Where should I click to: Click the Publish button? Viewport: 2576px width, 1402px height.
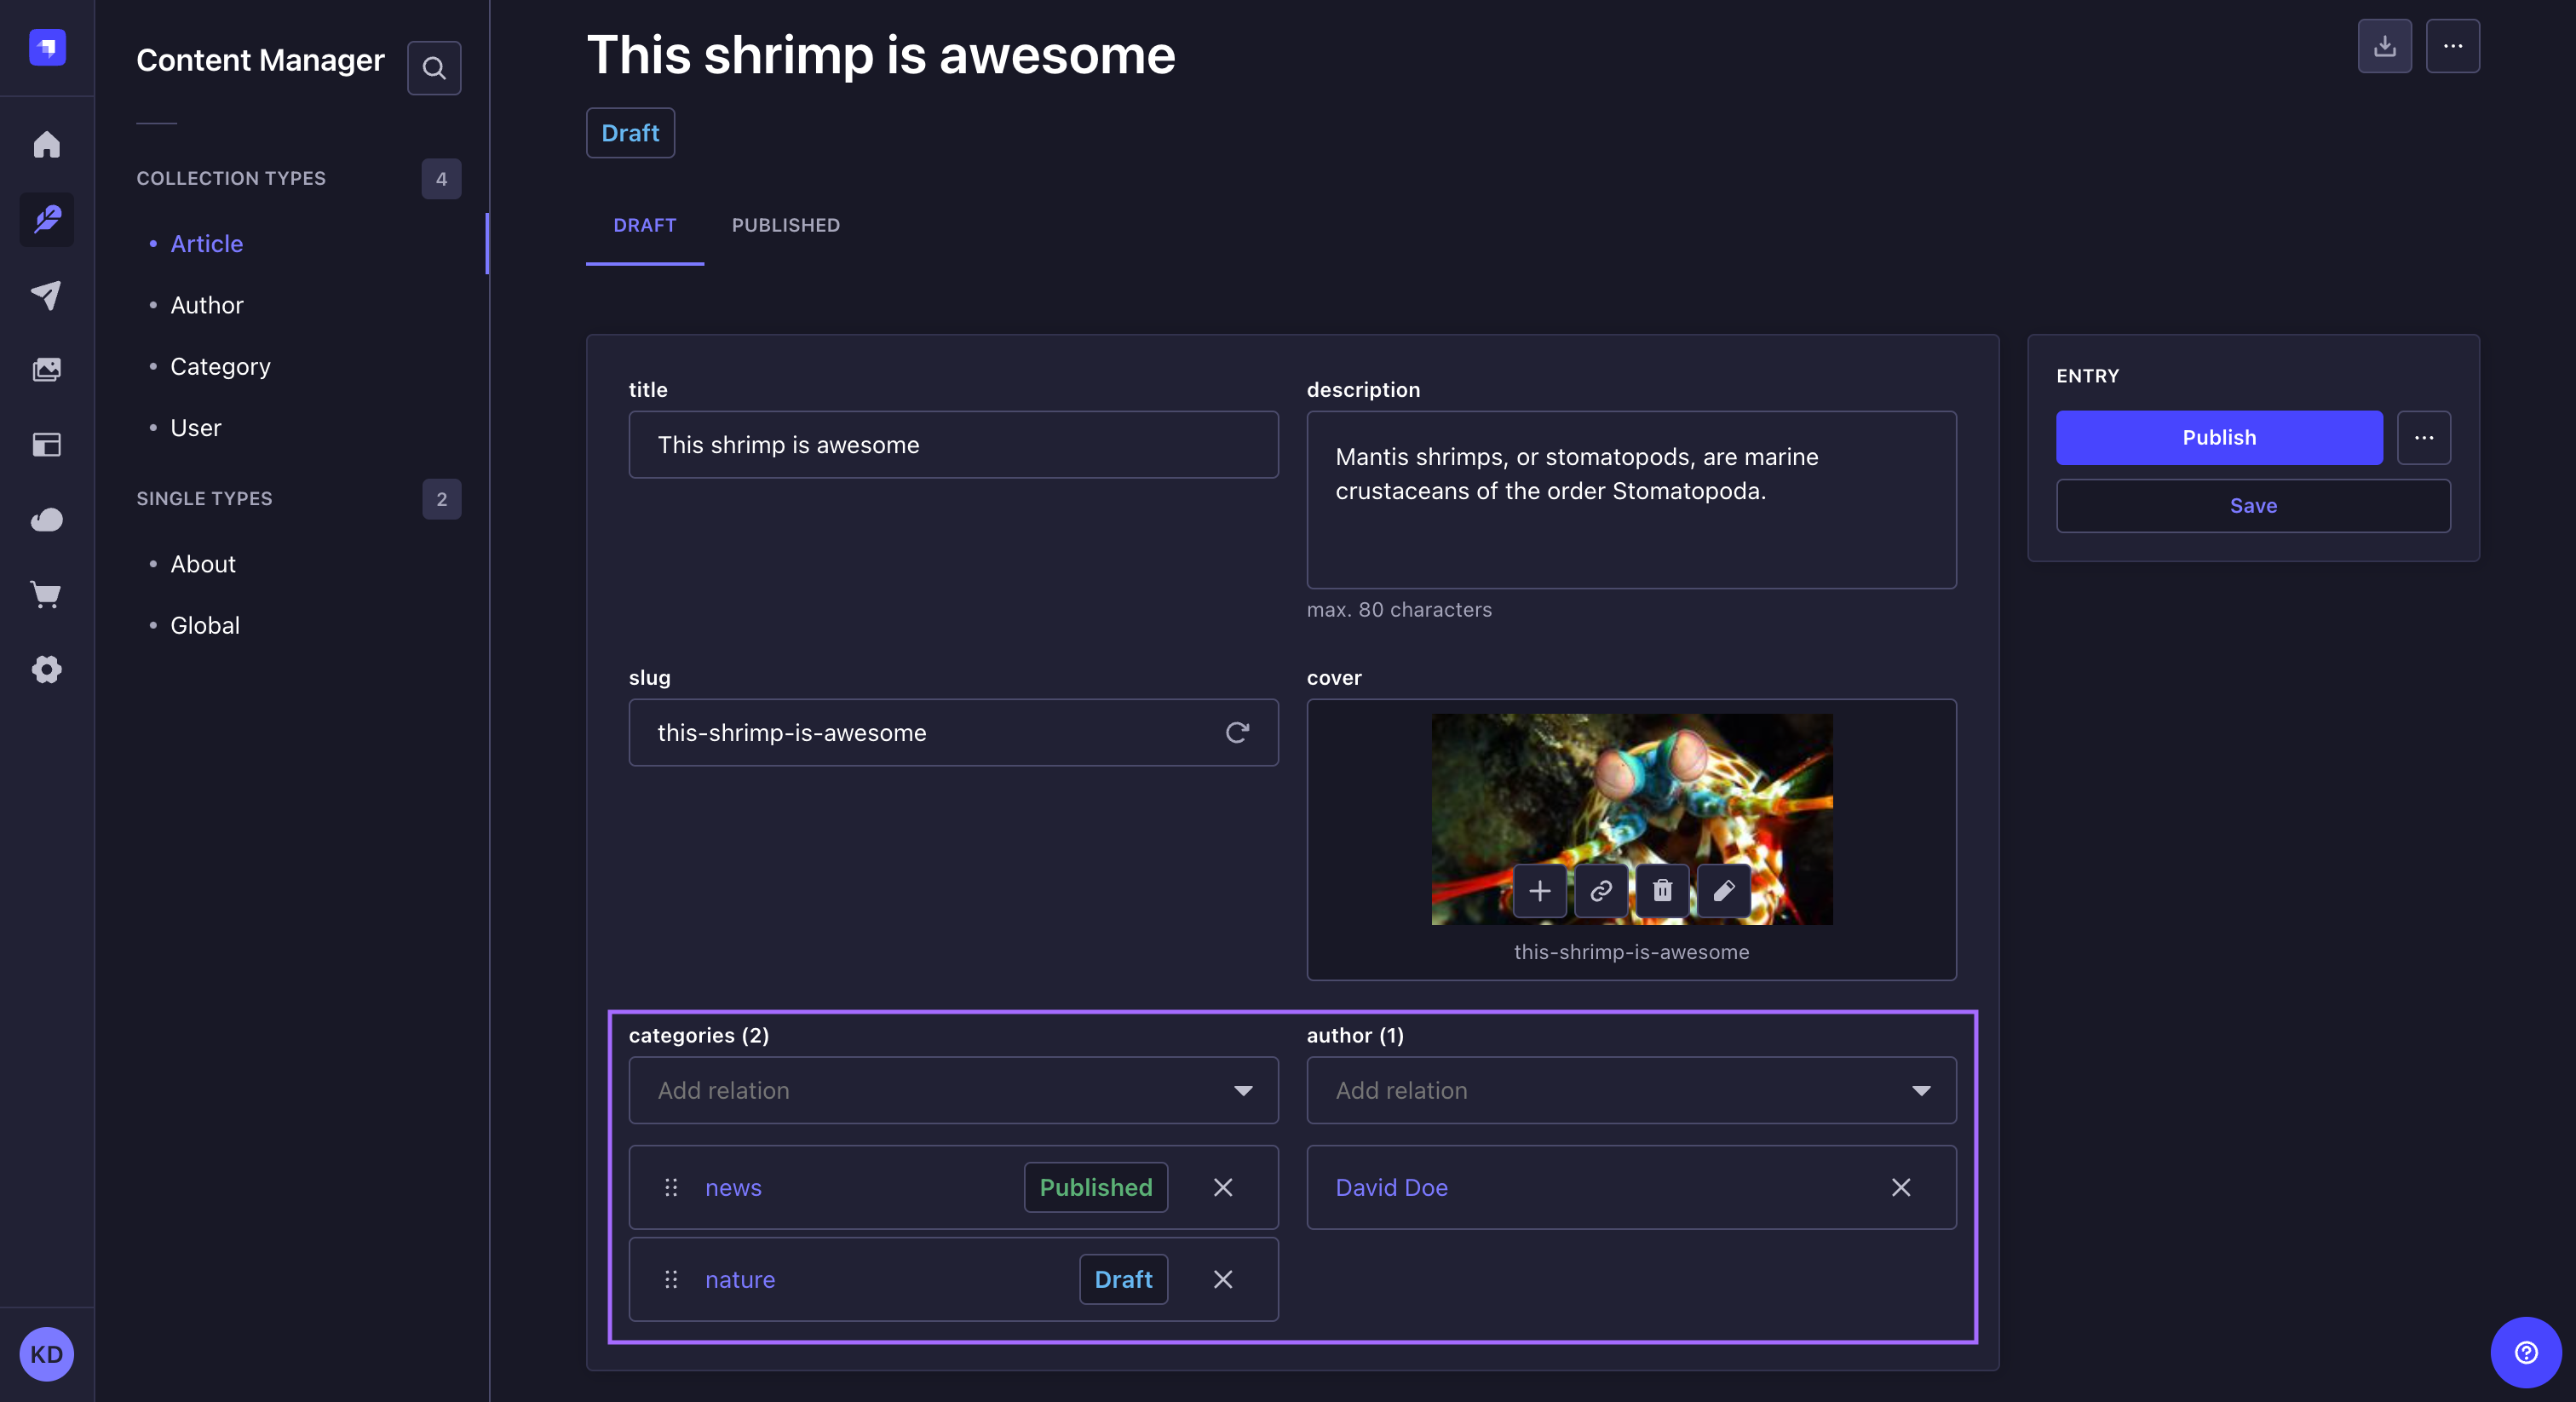pos(2218,437)
